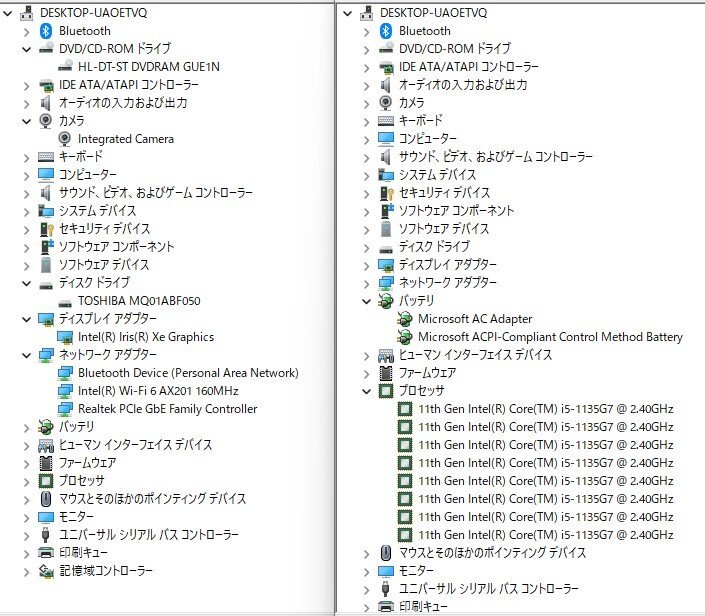Screen dimensions: 705x616
Task: Click the Bluetooth Device Personal Area Network icon
Action: 65,373
